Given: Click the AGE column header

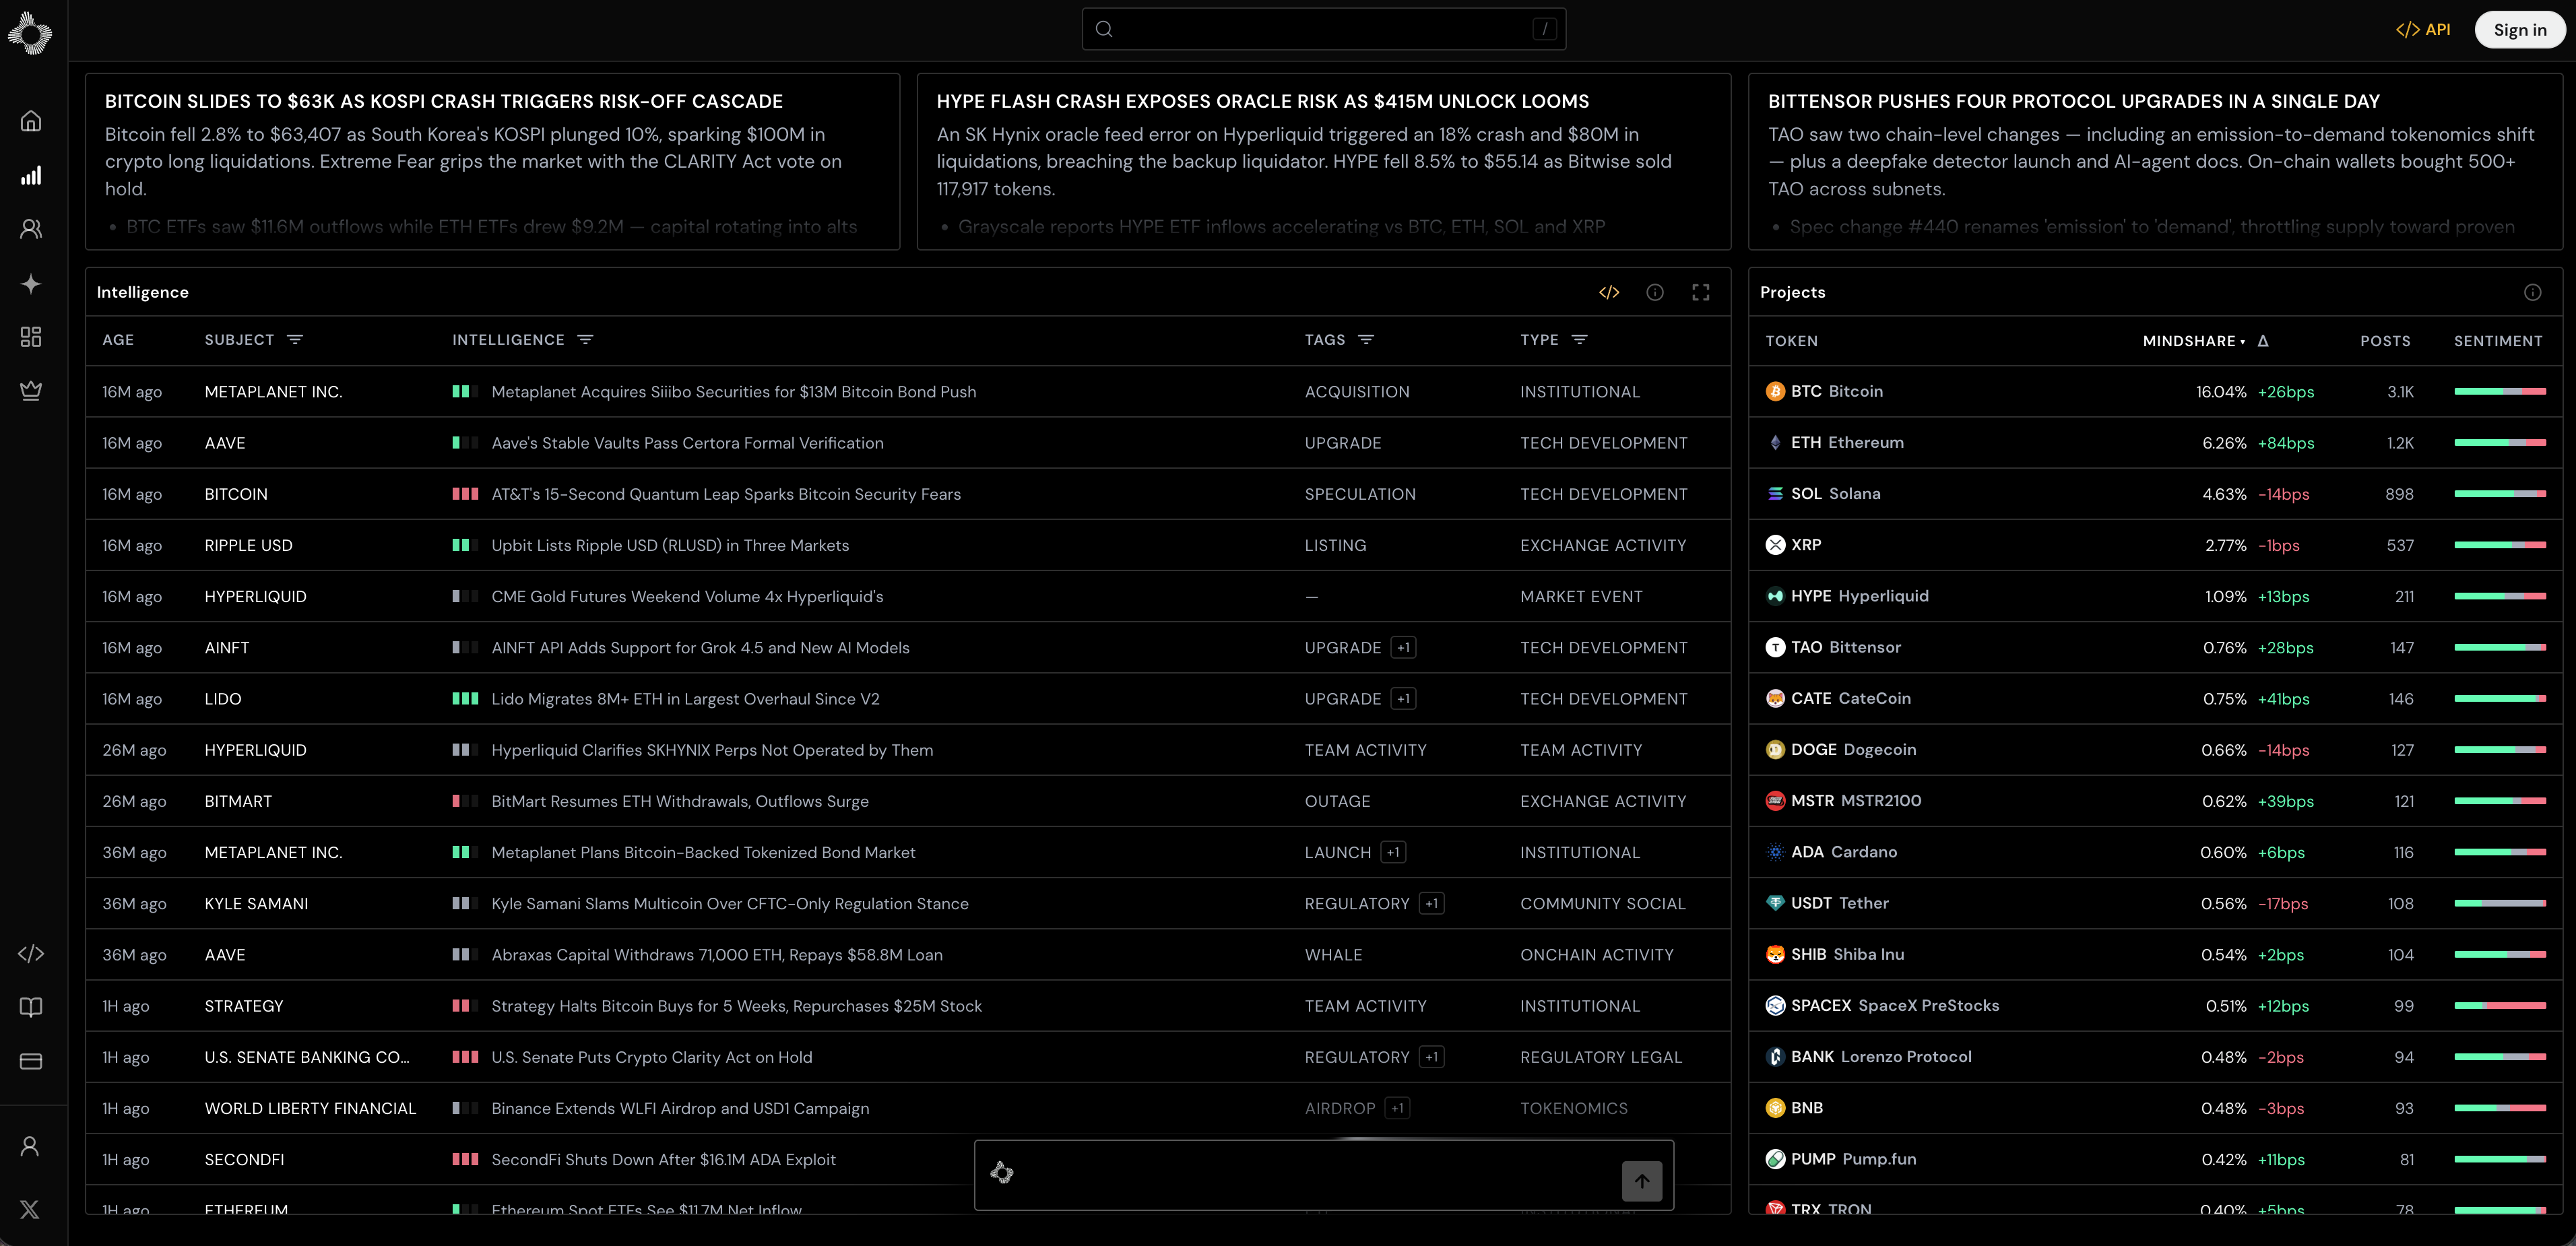Looking at the screenshot, I should [118, 340].
